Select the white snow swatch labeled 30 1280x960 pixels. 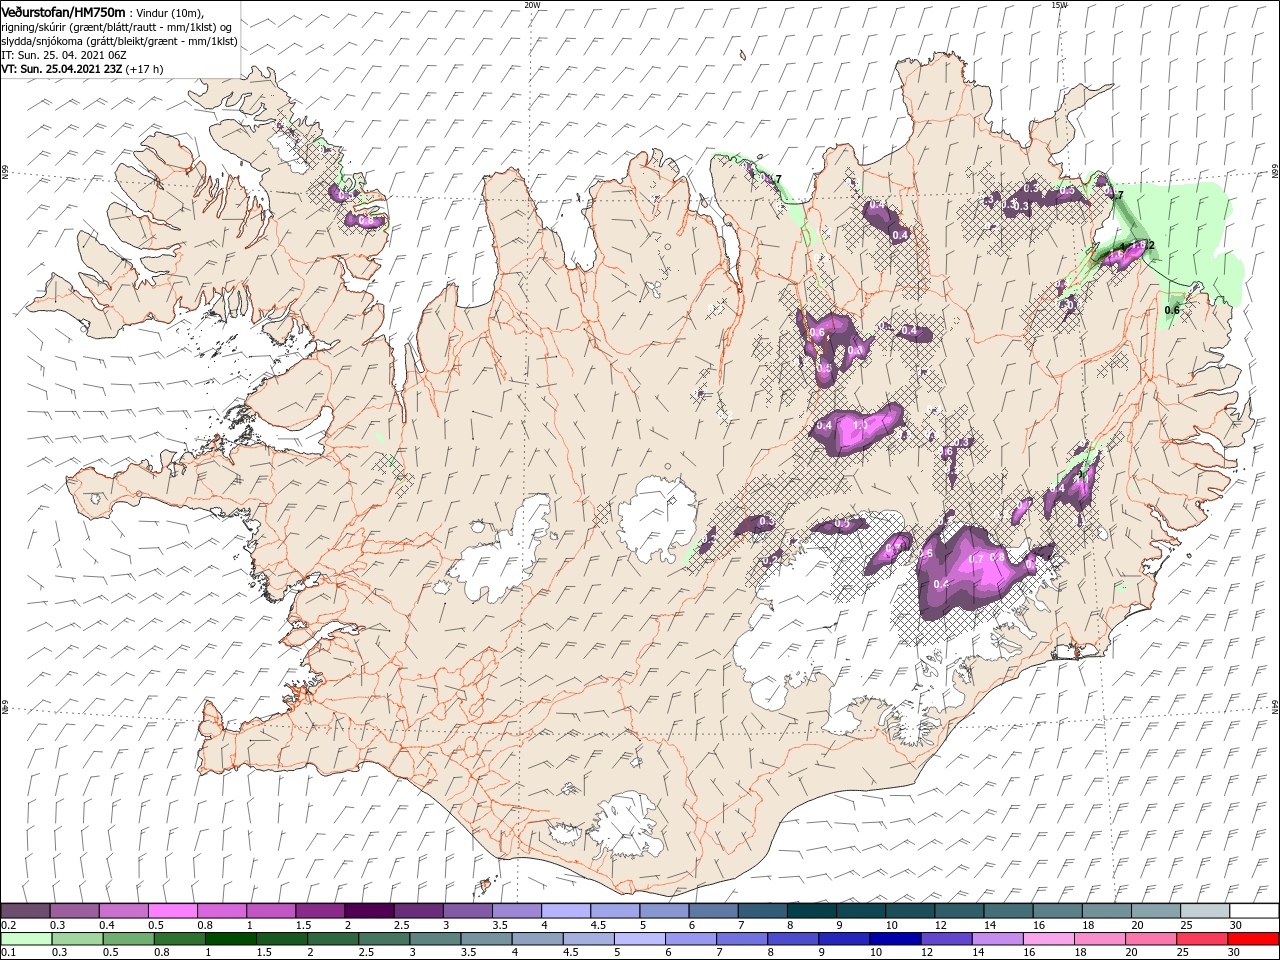(x=1253, y=910)
